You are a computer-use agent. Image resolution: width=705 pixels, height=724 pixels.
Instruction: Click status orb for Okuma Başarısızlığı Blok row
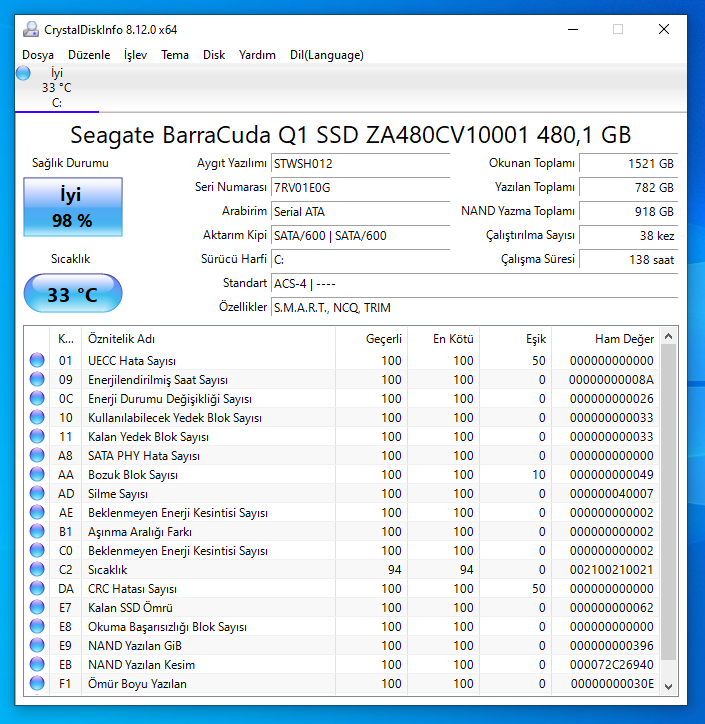click(37, 626)
